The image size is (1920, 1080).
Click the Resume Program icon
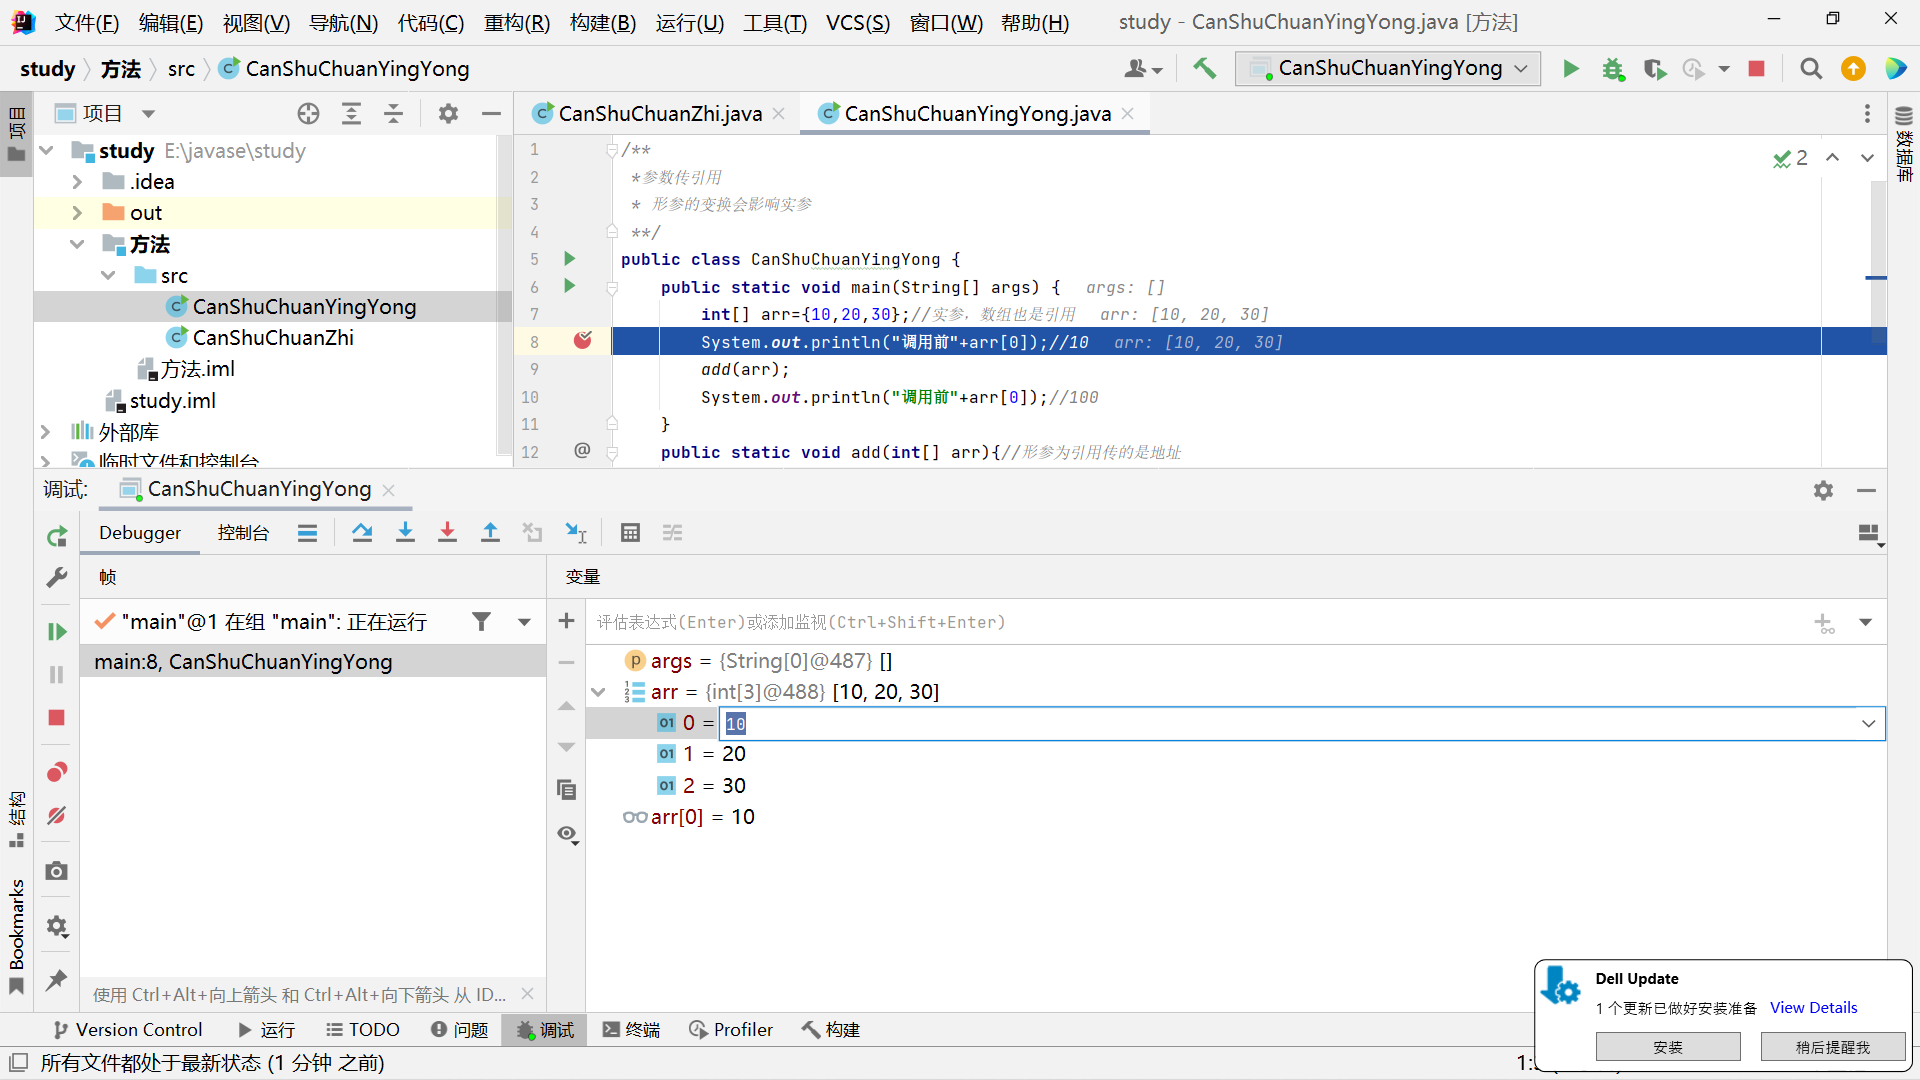57,631
